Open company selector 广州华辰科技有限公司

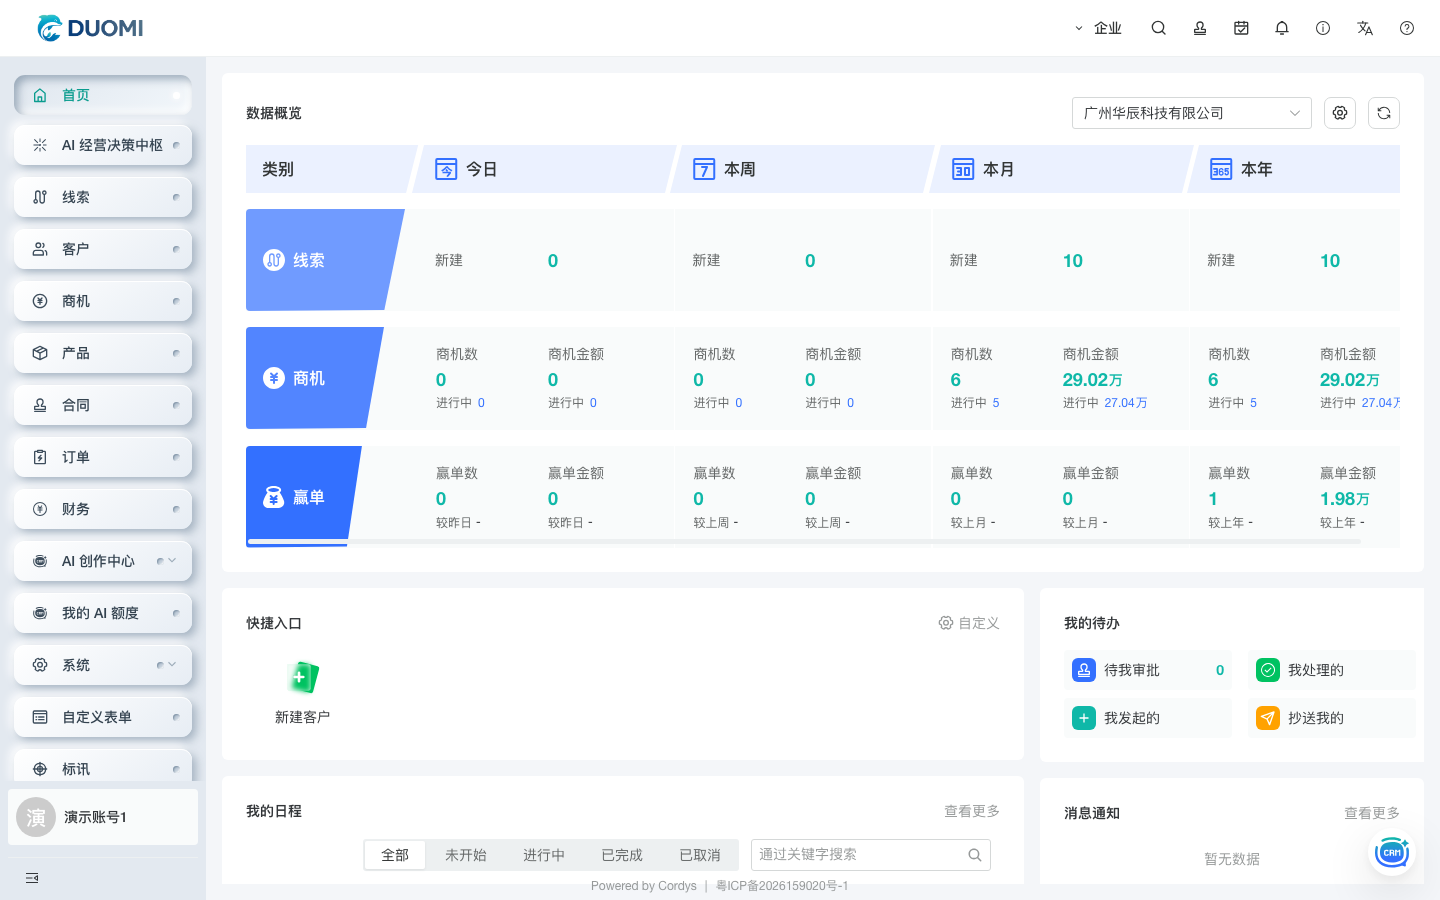(x=1192, y=113)
